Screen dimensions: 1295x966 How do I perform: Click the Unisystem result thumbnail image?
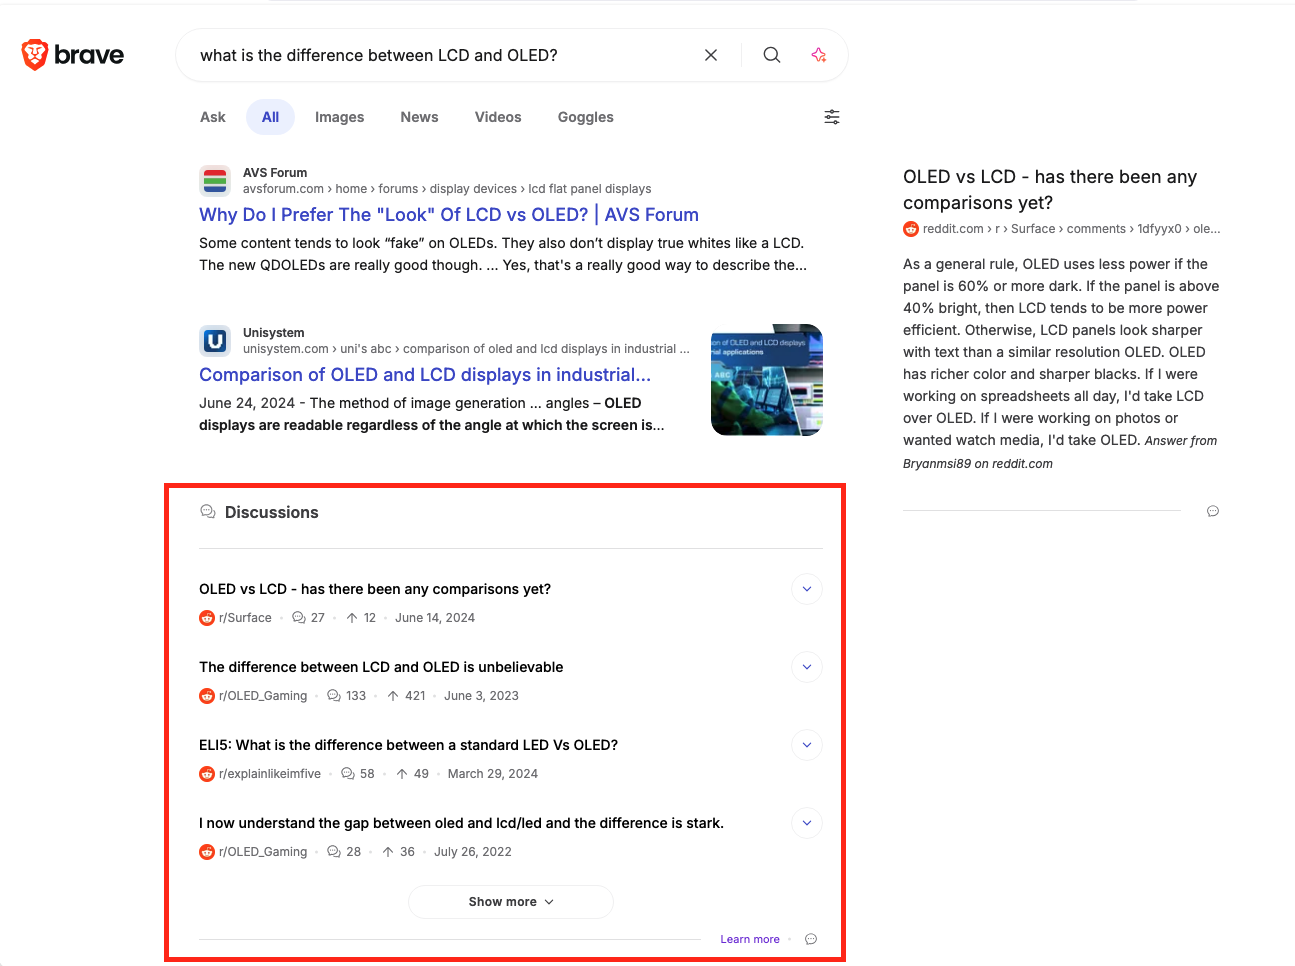point(767,380)
